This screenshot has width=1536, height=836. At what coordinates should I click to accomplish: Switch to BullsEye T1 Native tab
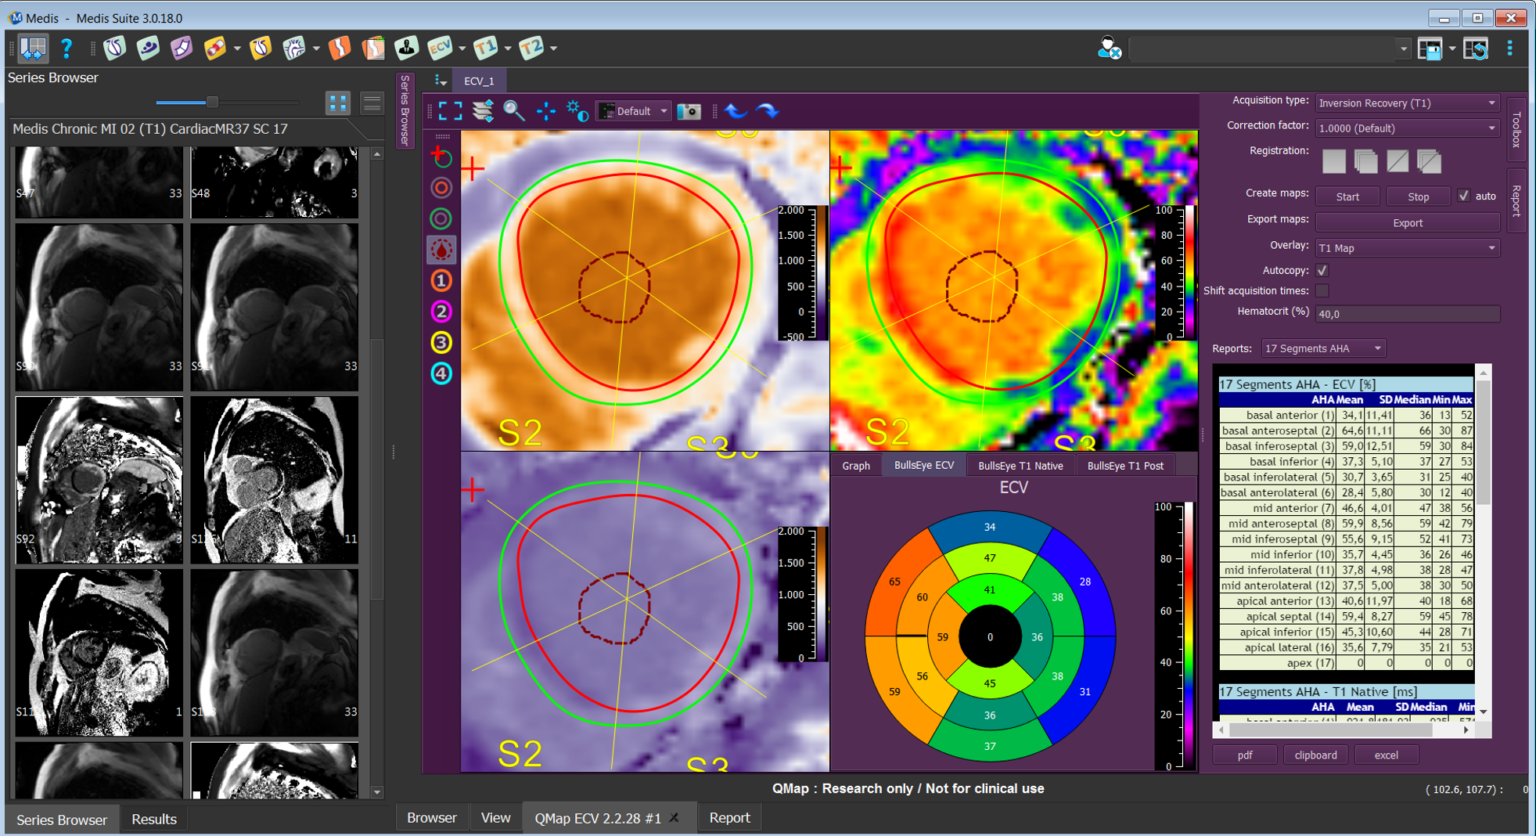[x=1020, y=466]
